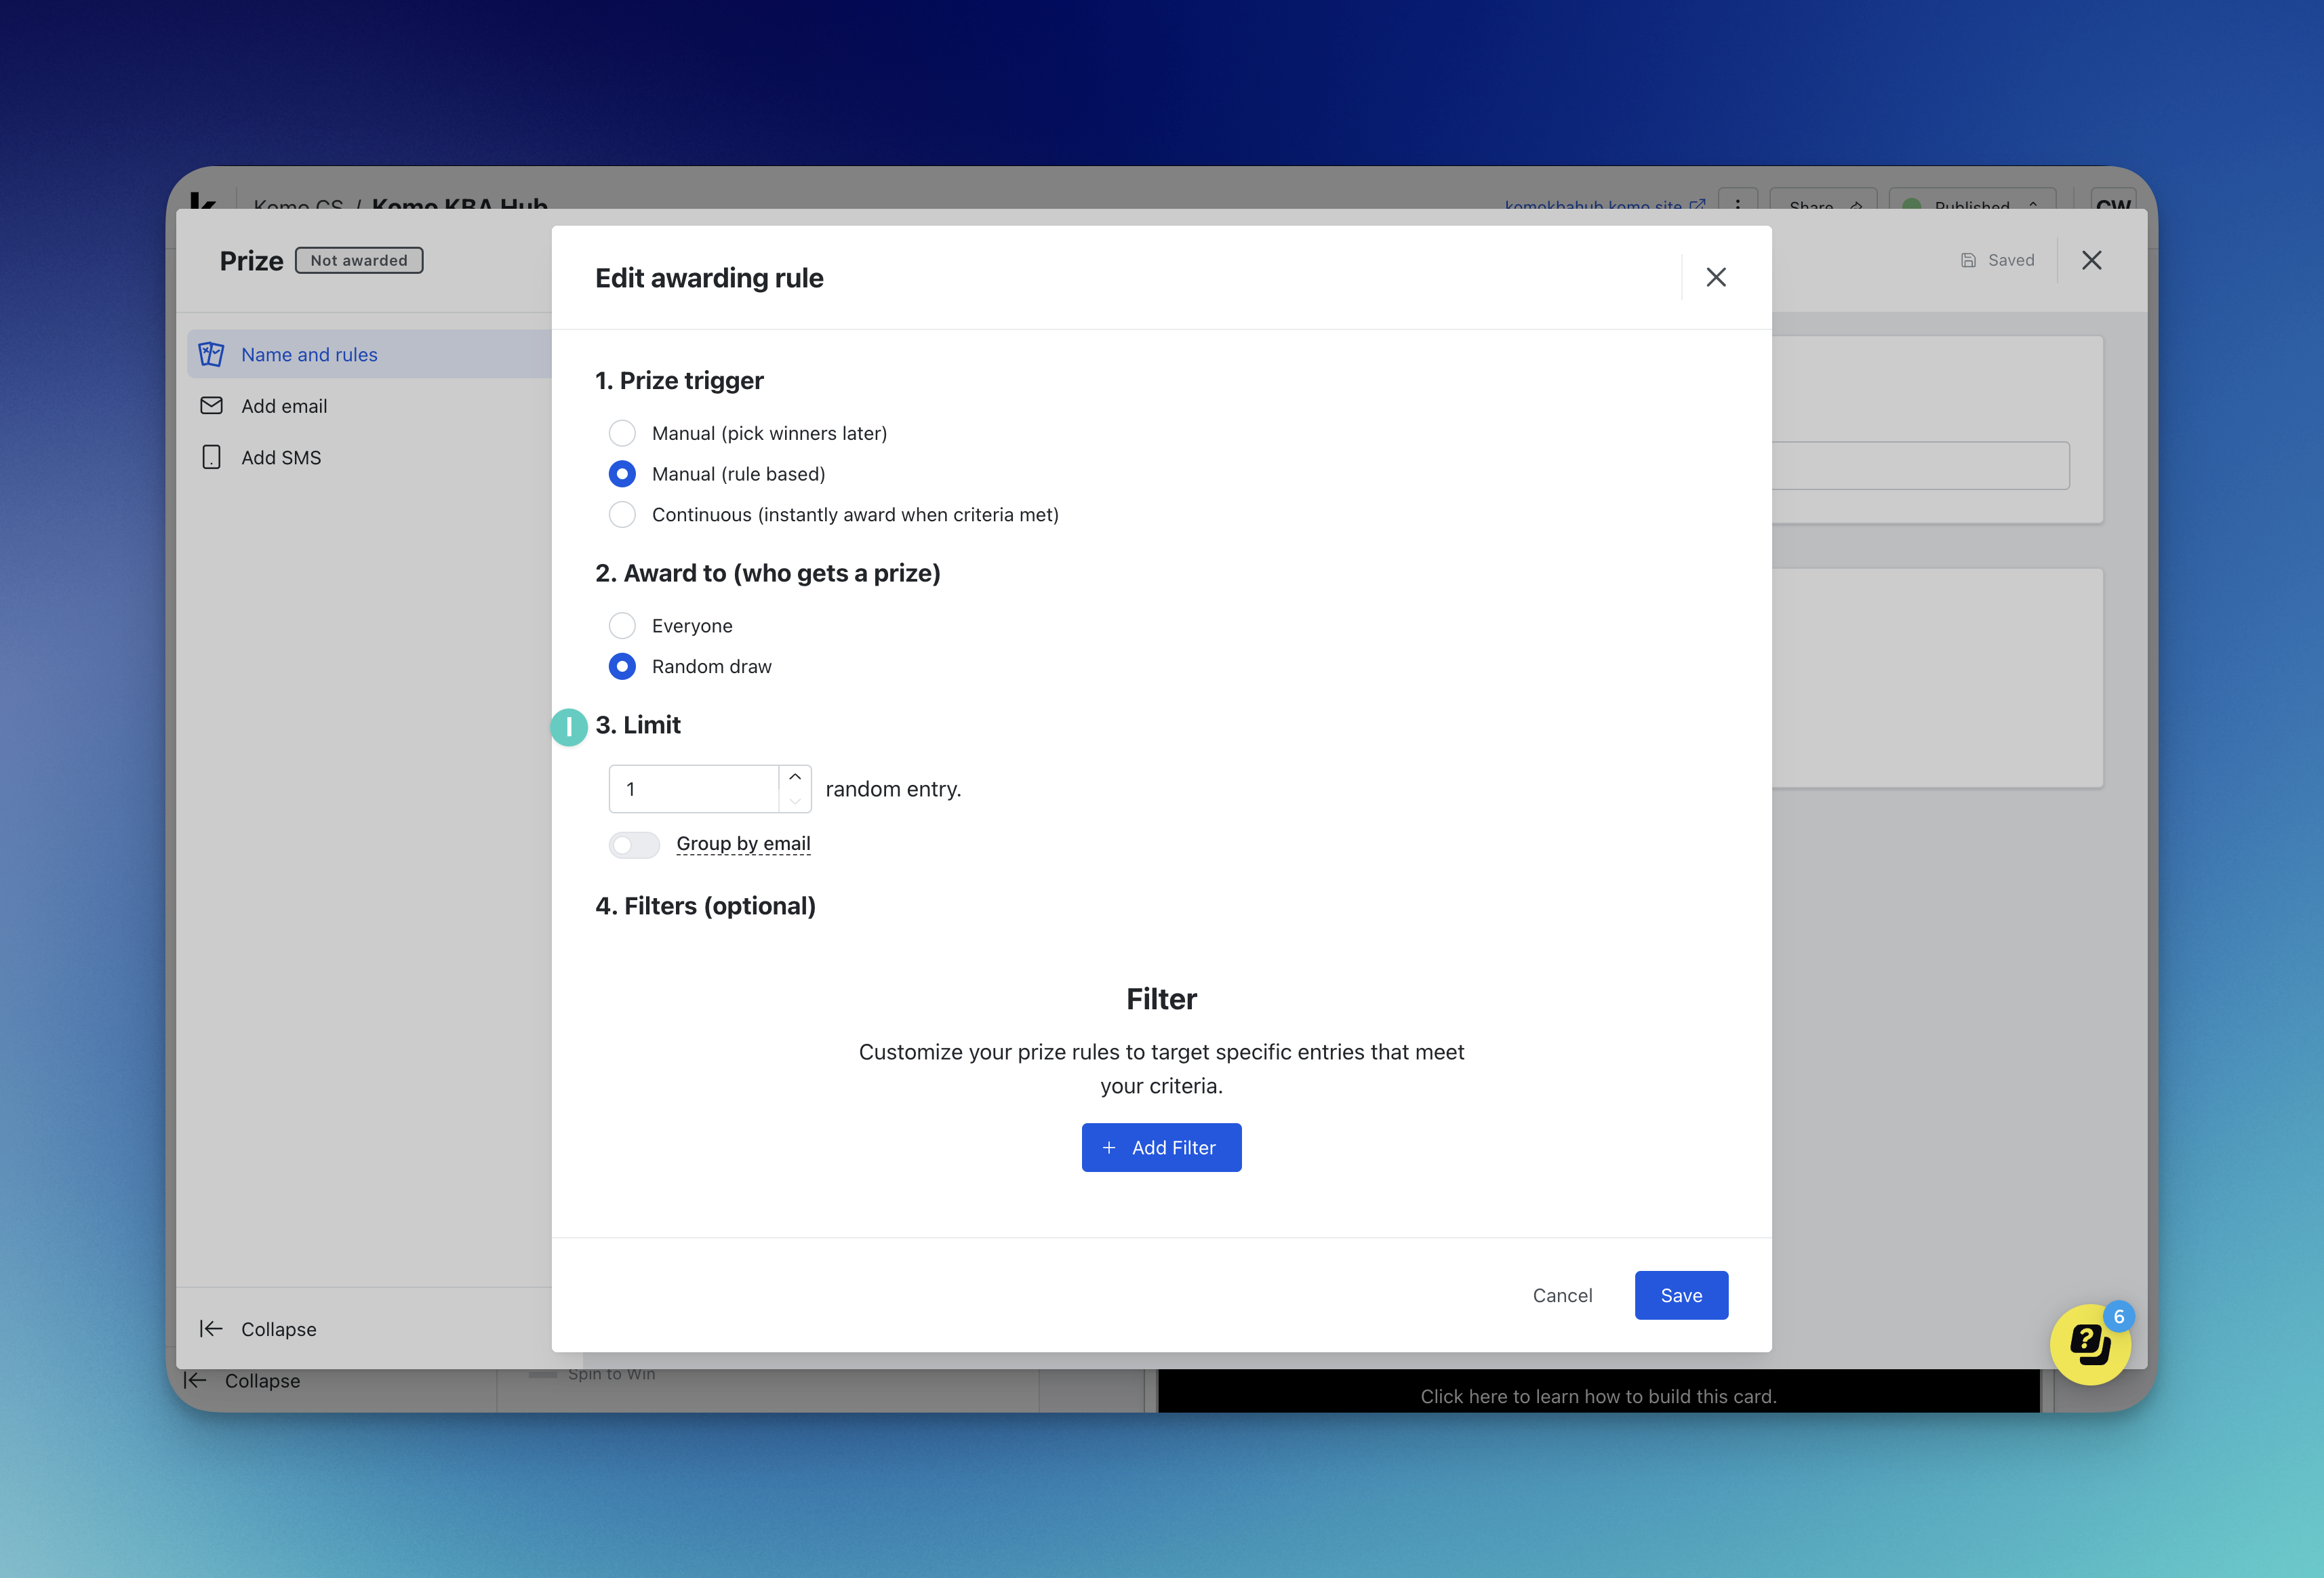Select Manual (pick winners later) option
The height and width of the screenshot is (1578, 2324).
pos(622,433)
